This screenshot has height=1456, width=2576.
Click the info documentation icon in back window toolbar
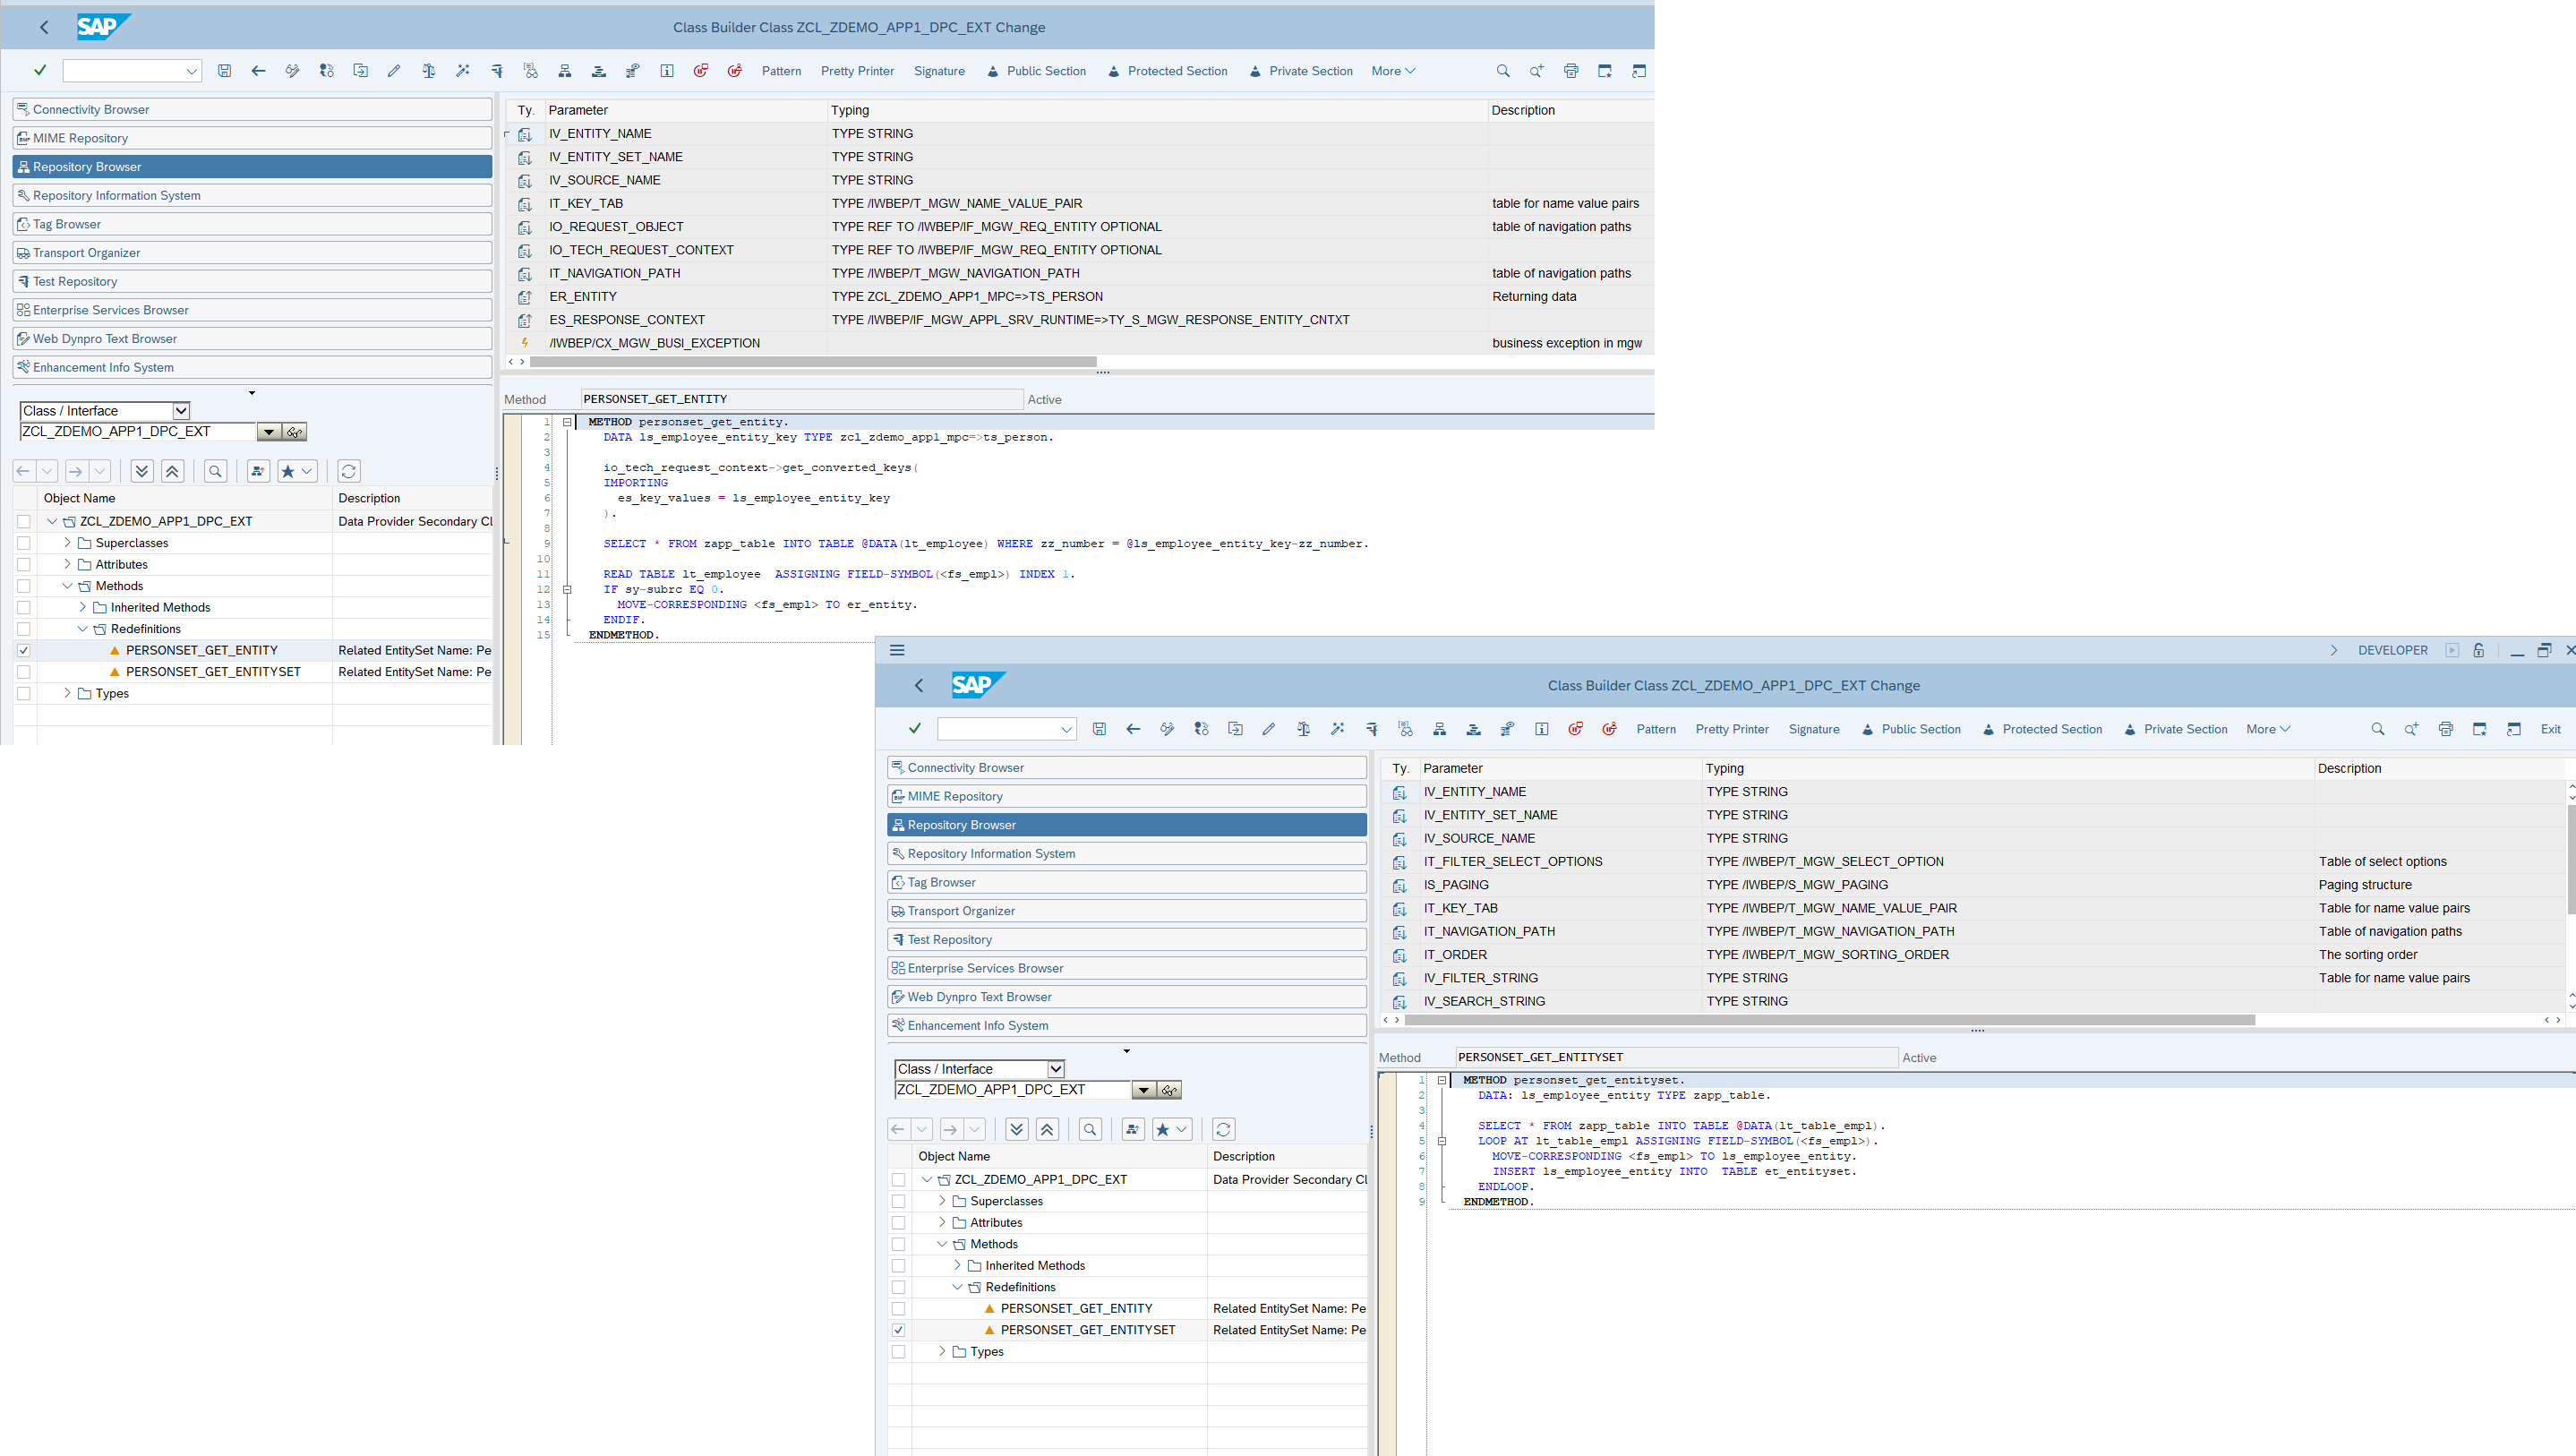tap(667, 71)
